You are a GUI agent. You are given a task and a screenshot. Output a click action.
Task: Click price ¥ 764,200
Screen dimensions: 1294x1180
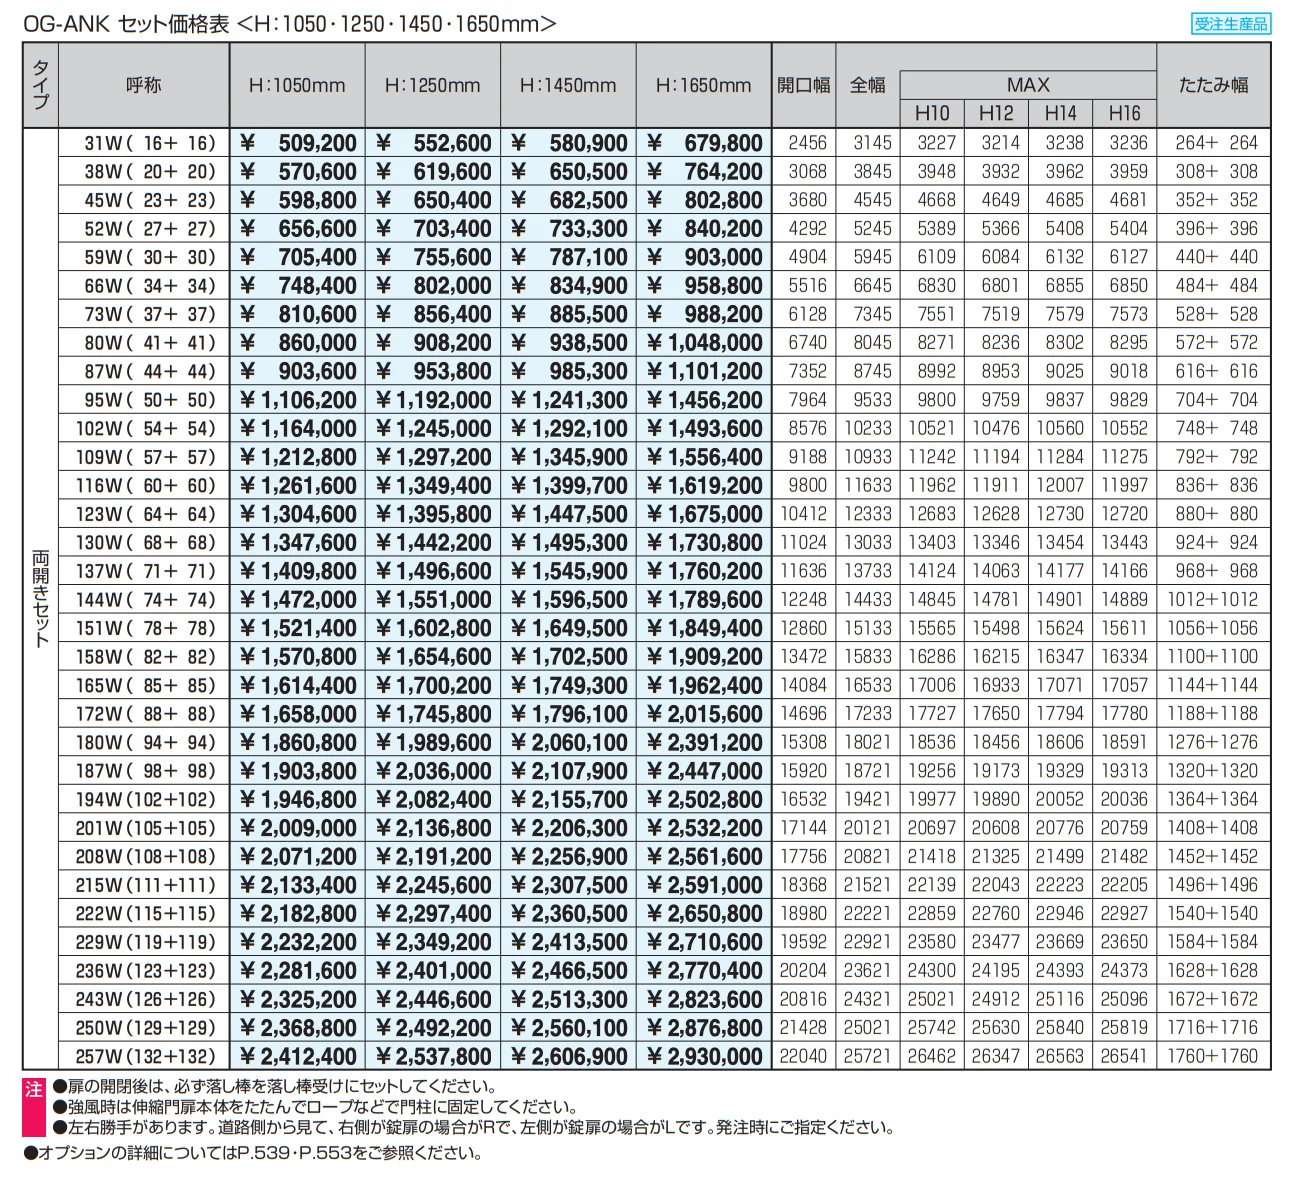coord(704,172)
